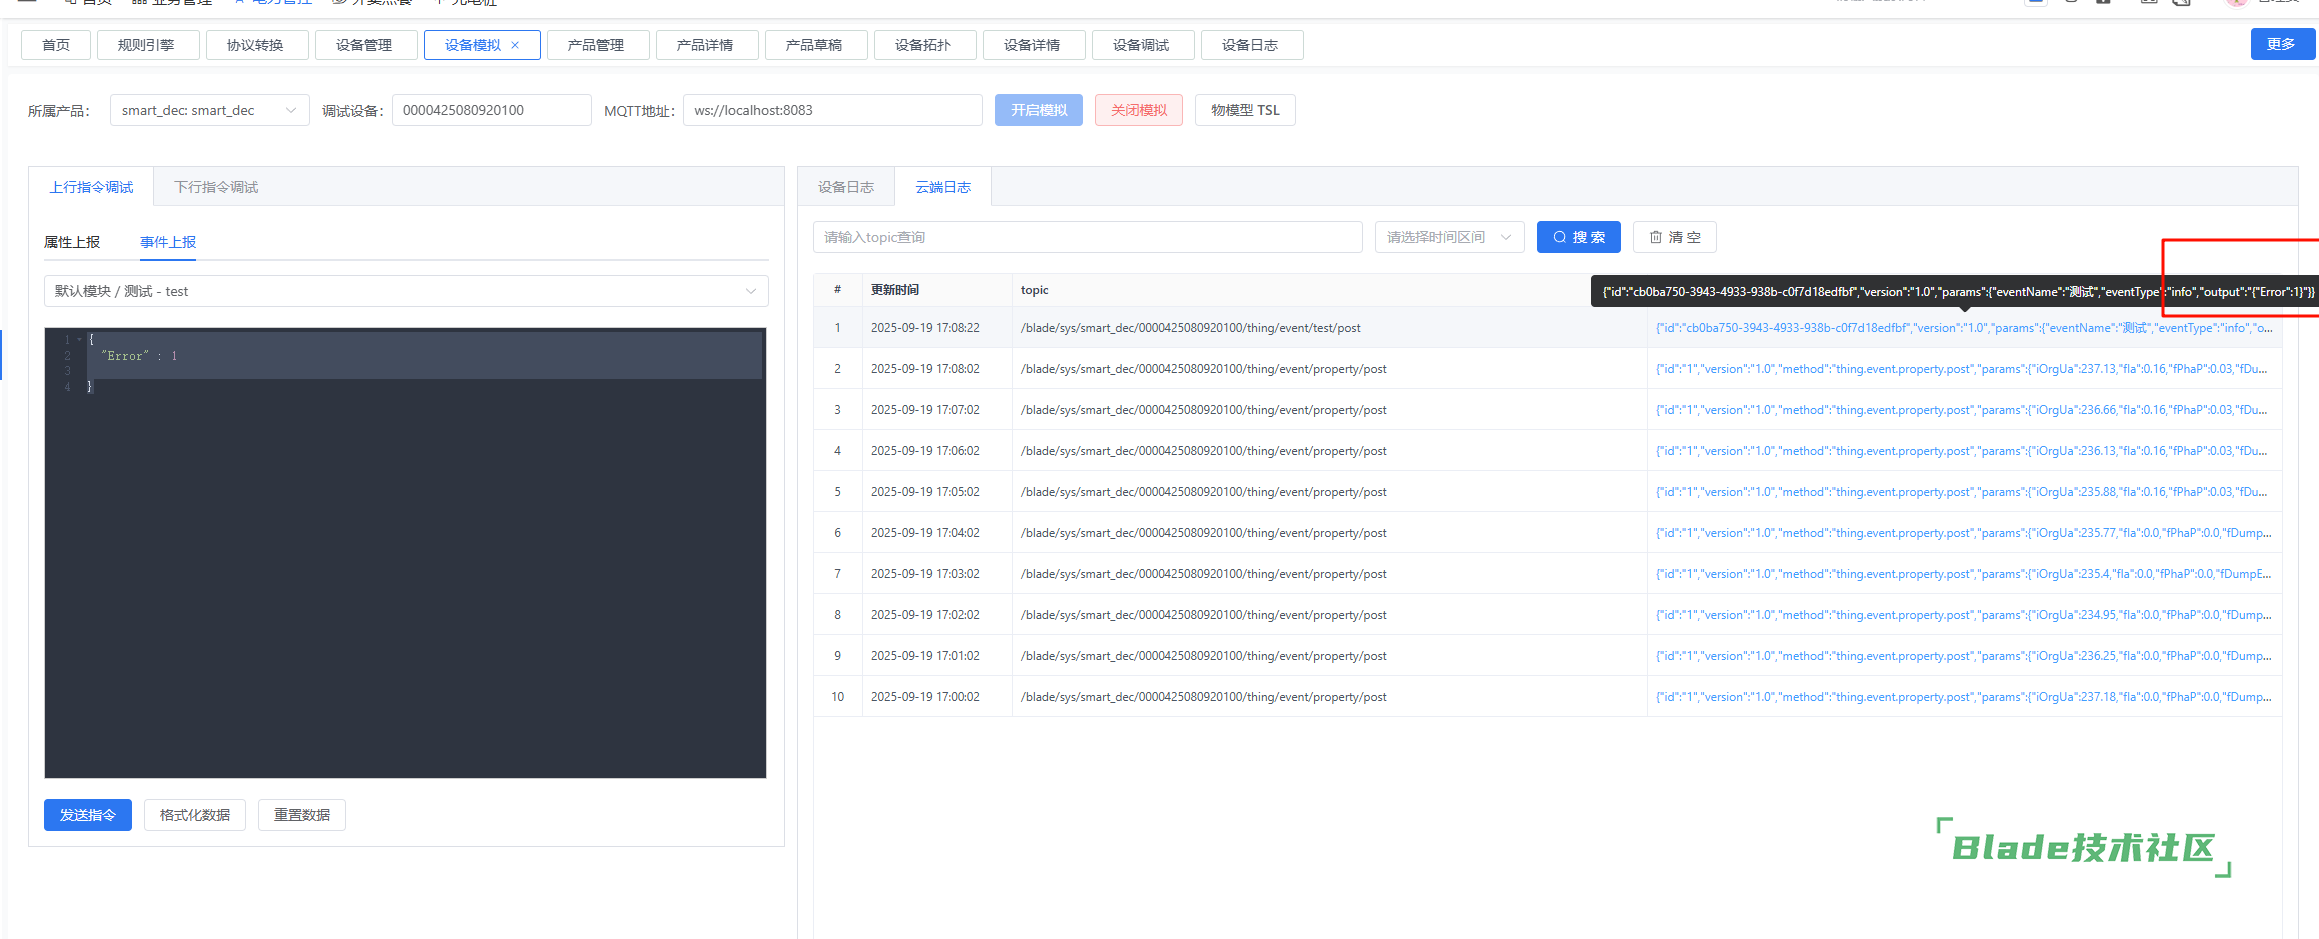Image resolution: width=2319 pixels, height=939 pixels.
Task: Open the message content with fOrgUa 234.95
Action: pyautogui.click(x=1964, y=615)
